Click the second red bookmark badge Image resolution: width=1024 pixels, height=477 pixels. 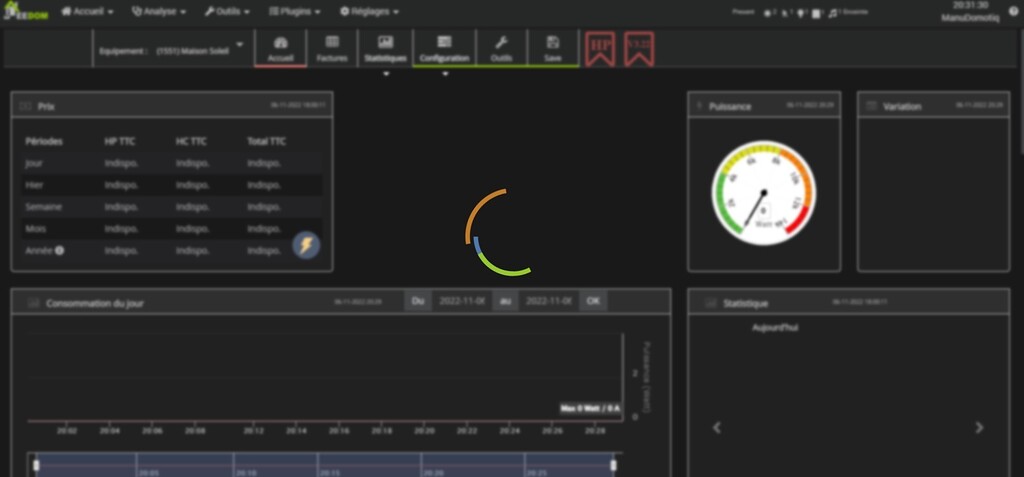[x=639, y=48]
